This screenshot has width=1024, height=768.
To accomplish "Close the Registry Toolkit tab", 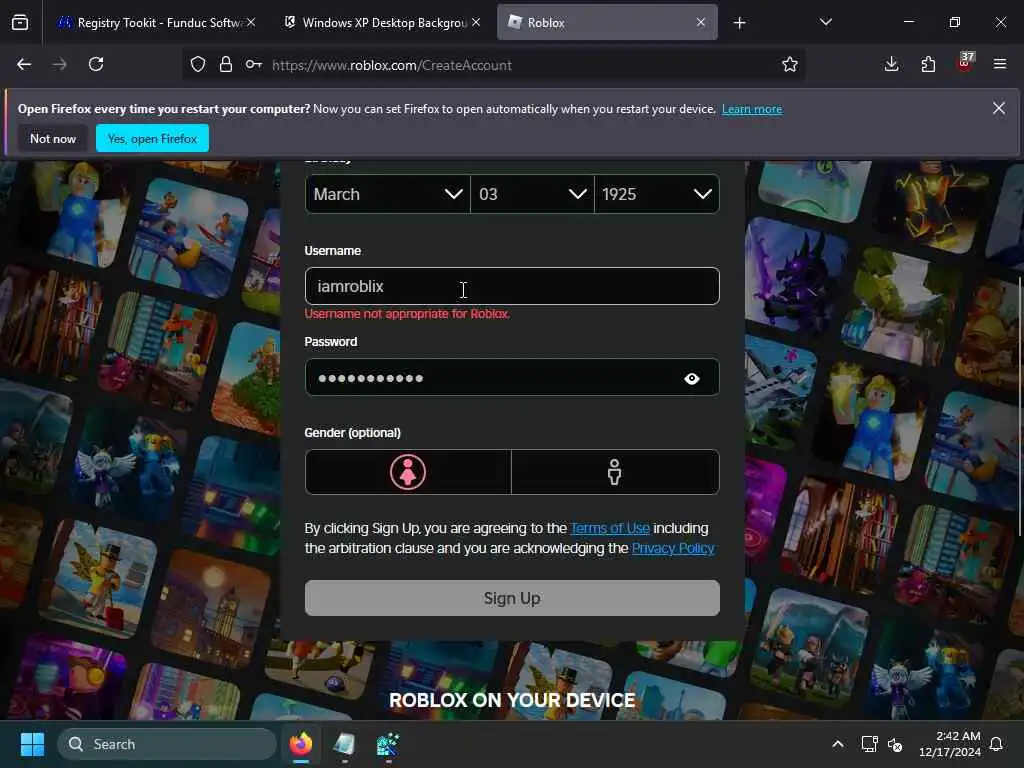I will [251, 23].
